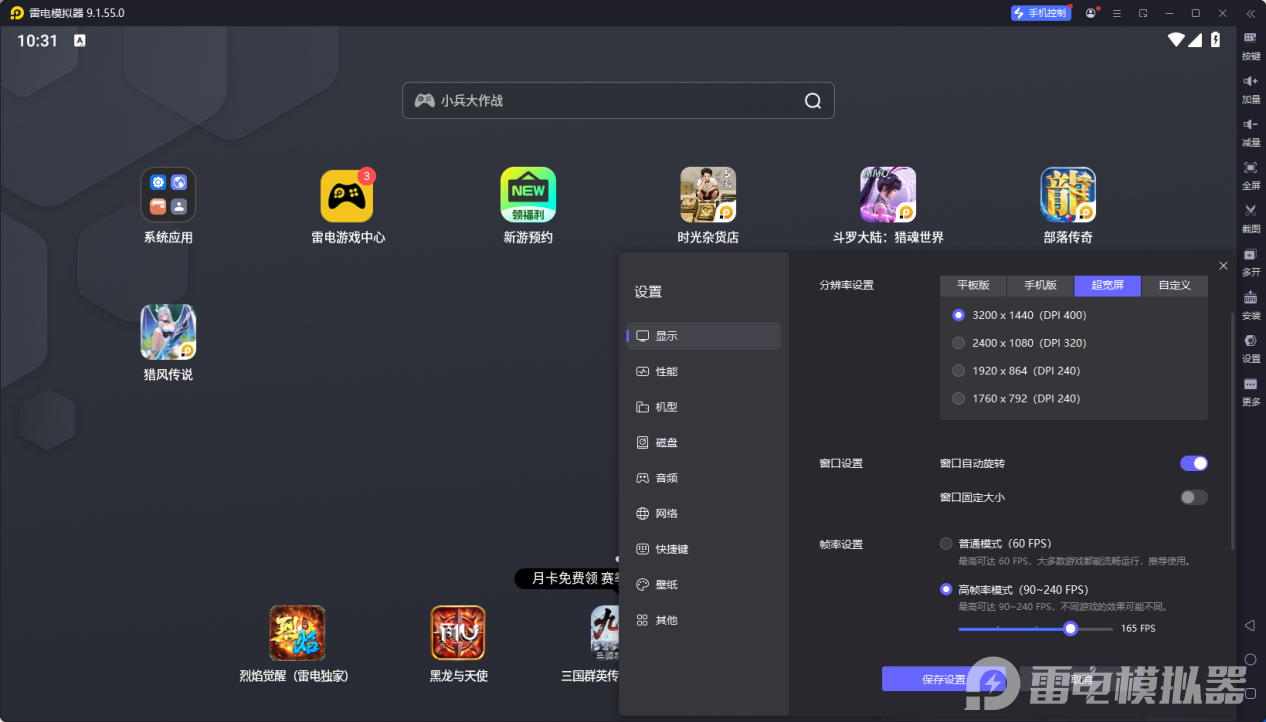The width and height of the screenshot is (1266, 722).
Task: Launch the 雷电游戏中心 game center app
Action: (x=348, y=196)
